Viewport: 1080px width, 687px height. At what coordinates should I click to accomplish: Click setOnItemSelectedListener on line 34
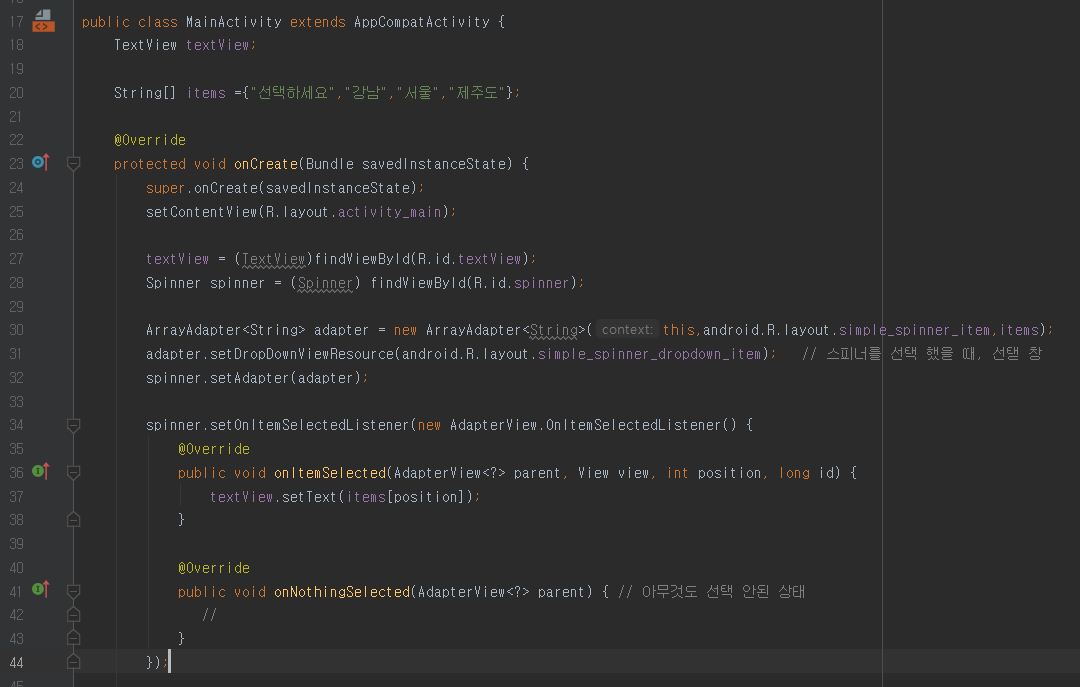309,425
